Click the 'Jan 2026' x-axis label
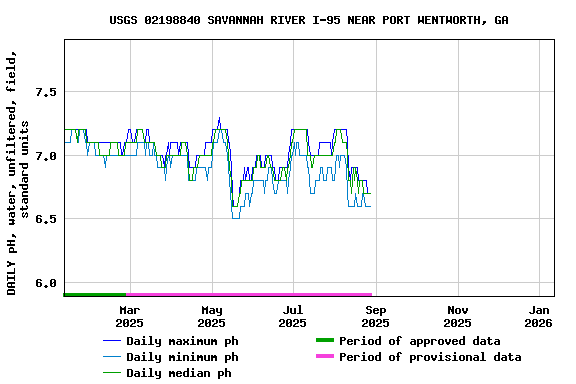Image resolution: width=576 pixels, height=384 pixels. 539,317
